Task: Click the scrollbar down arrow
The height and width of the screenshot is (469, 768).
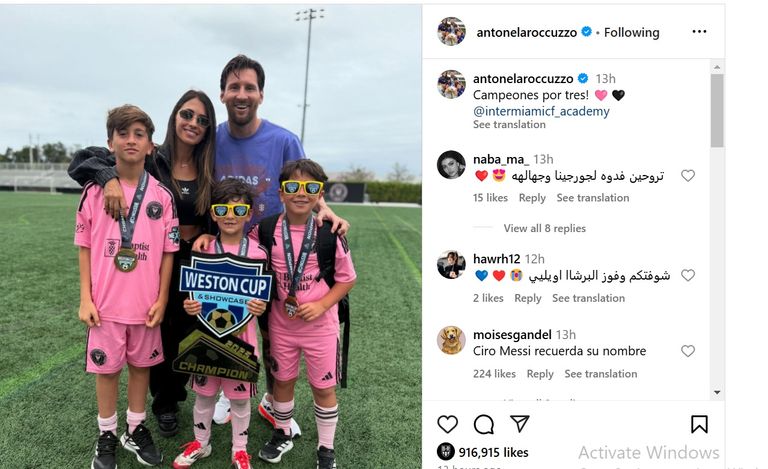Action: coord(717,392)
